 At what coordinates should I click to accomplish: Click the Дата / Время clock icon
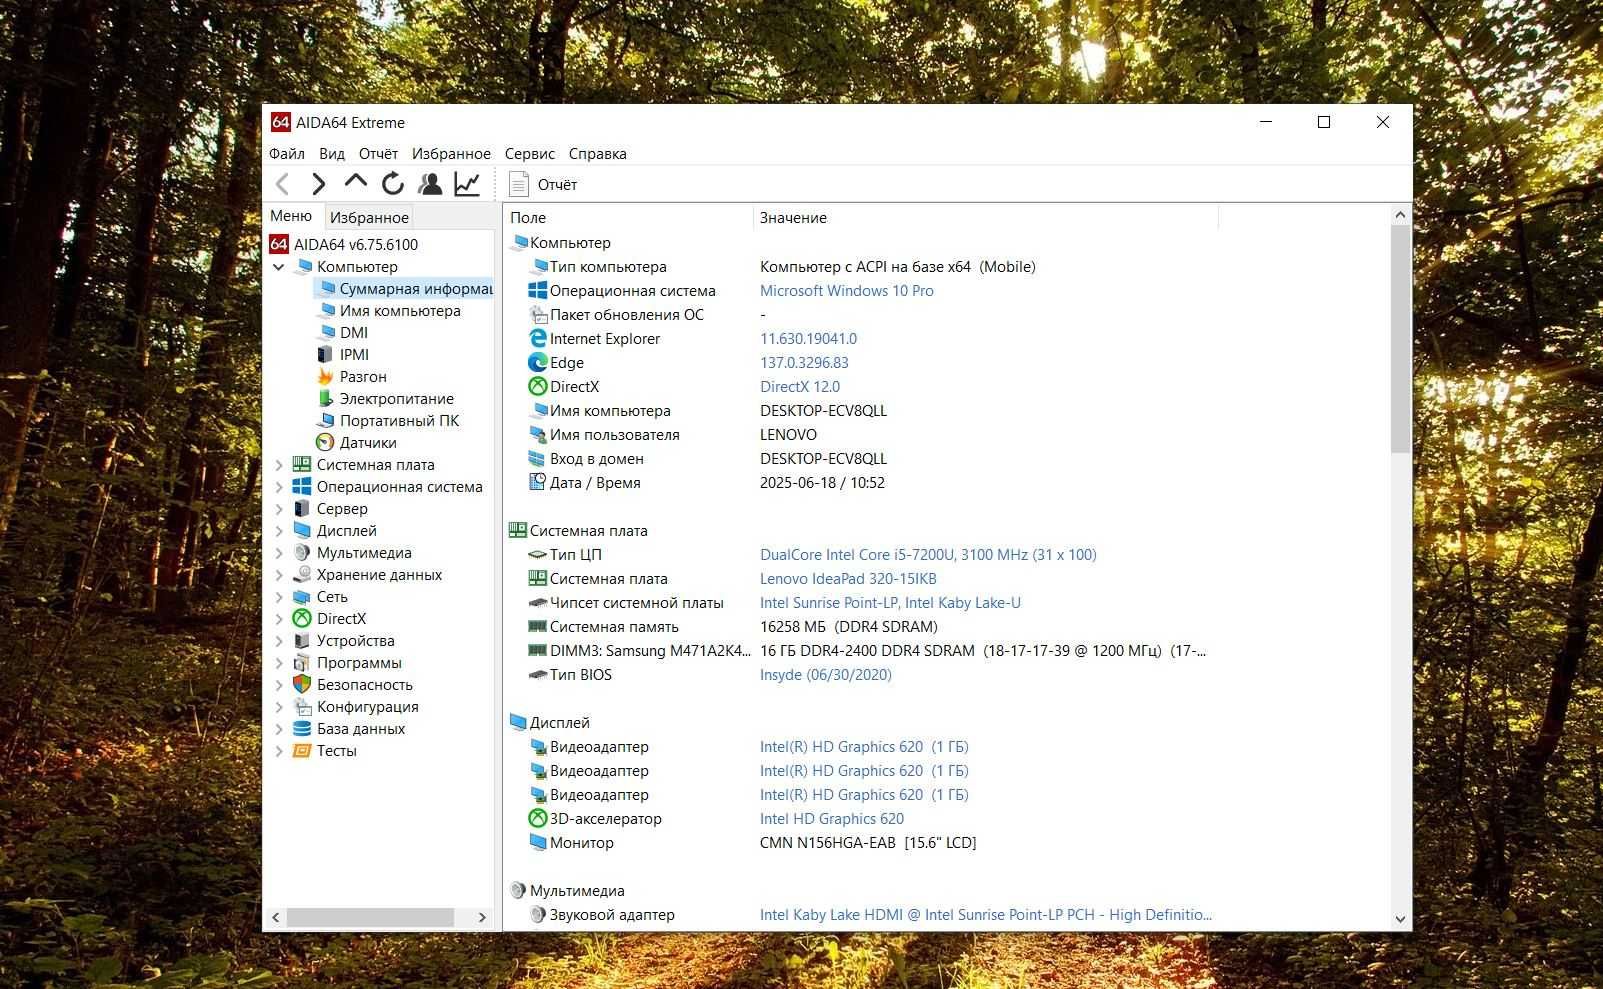537,482
